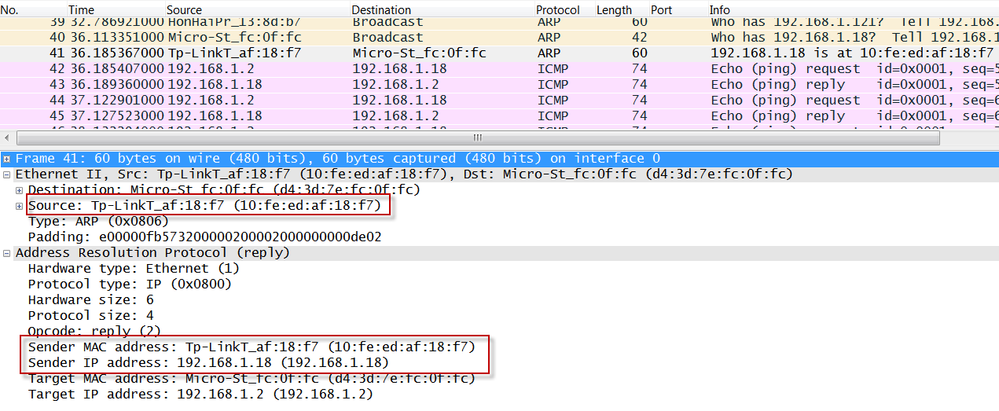Select the Padding field line

pos(205,237)
